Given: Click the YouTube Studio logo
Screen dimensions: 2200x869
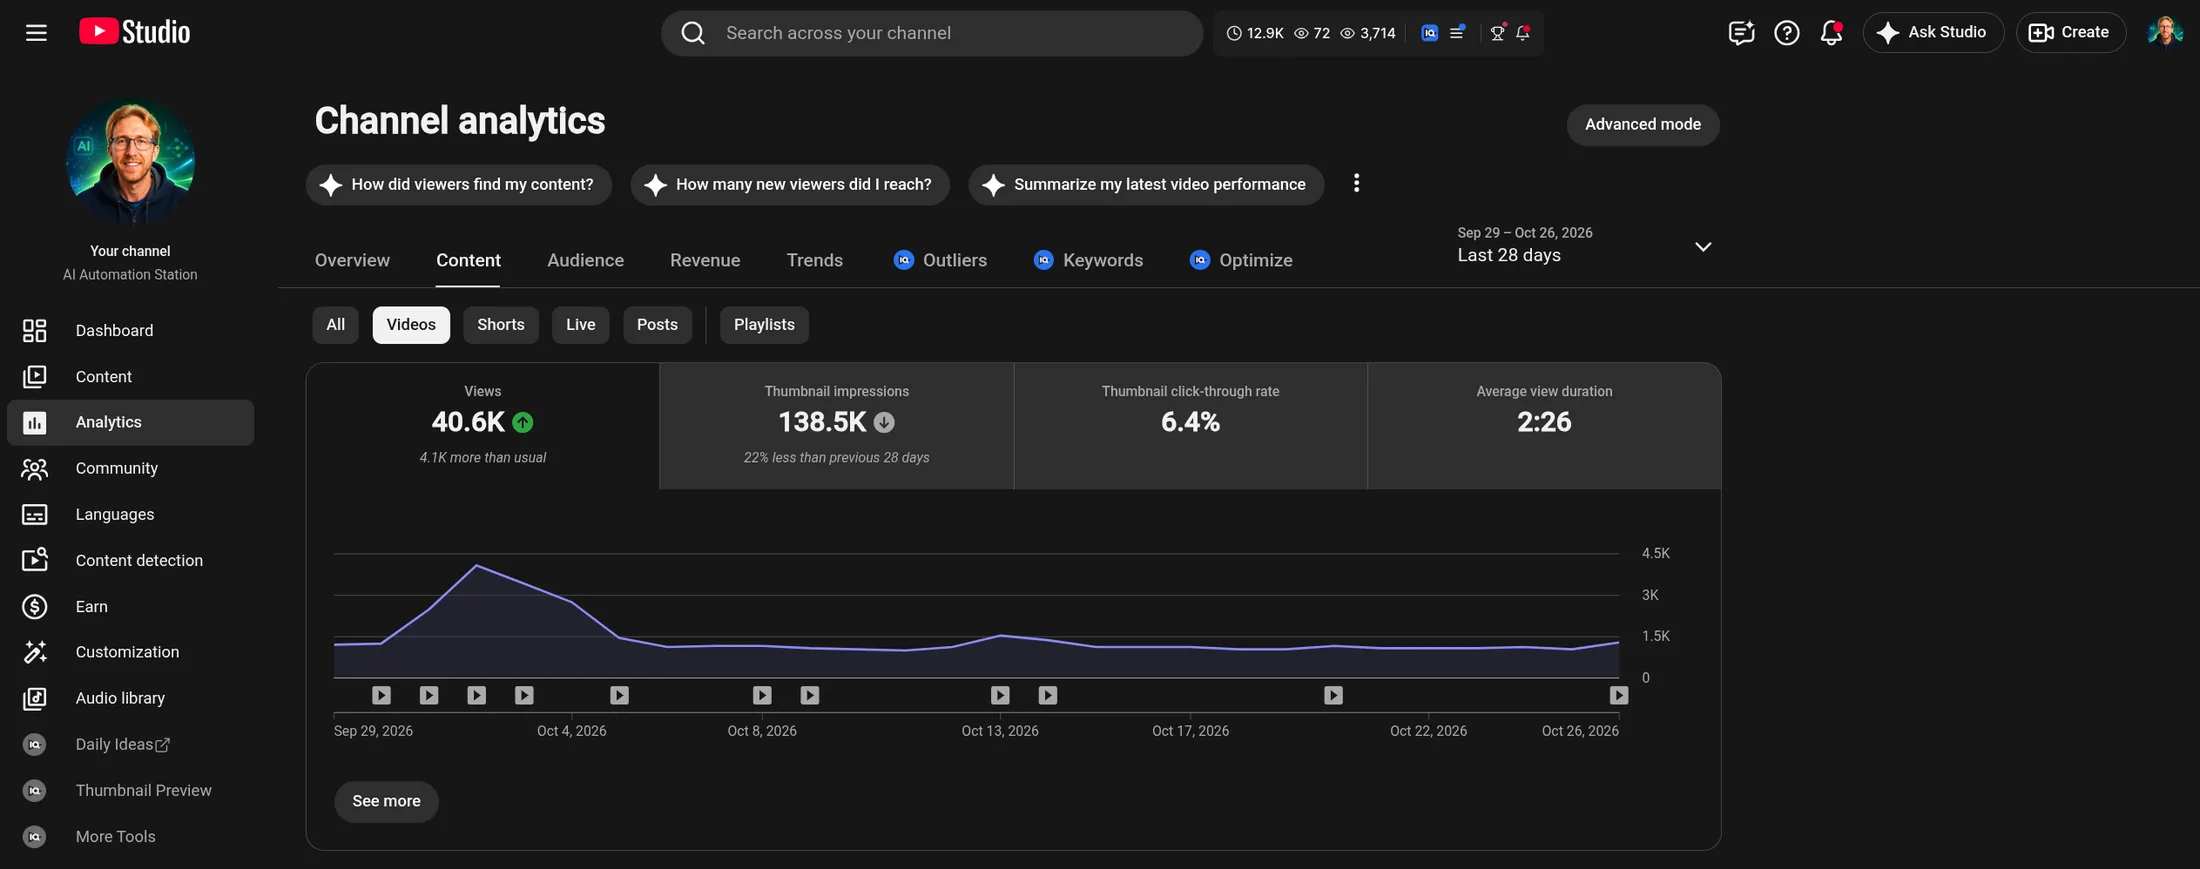Looking at the screenshot, I should point(135,32).
